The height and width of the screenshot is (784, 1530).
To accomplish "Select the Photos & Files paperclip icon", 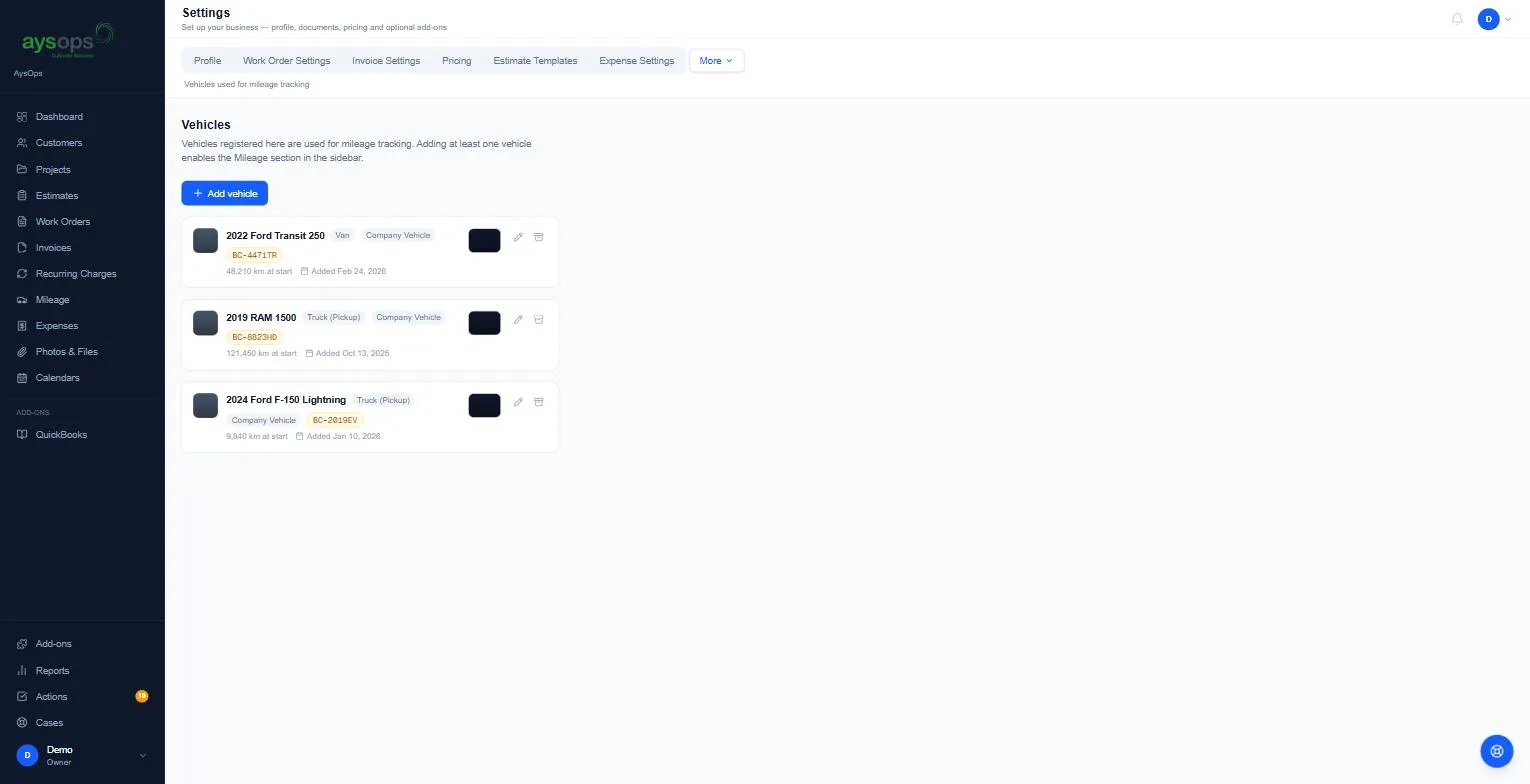I will point(22,351).
